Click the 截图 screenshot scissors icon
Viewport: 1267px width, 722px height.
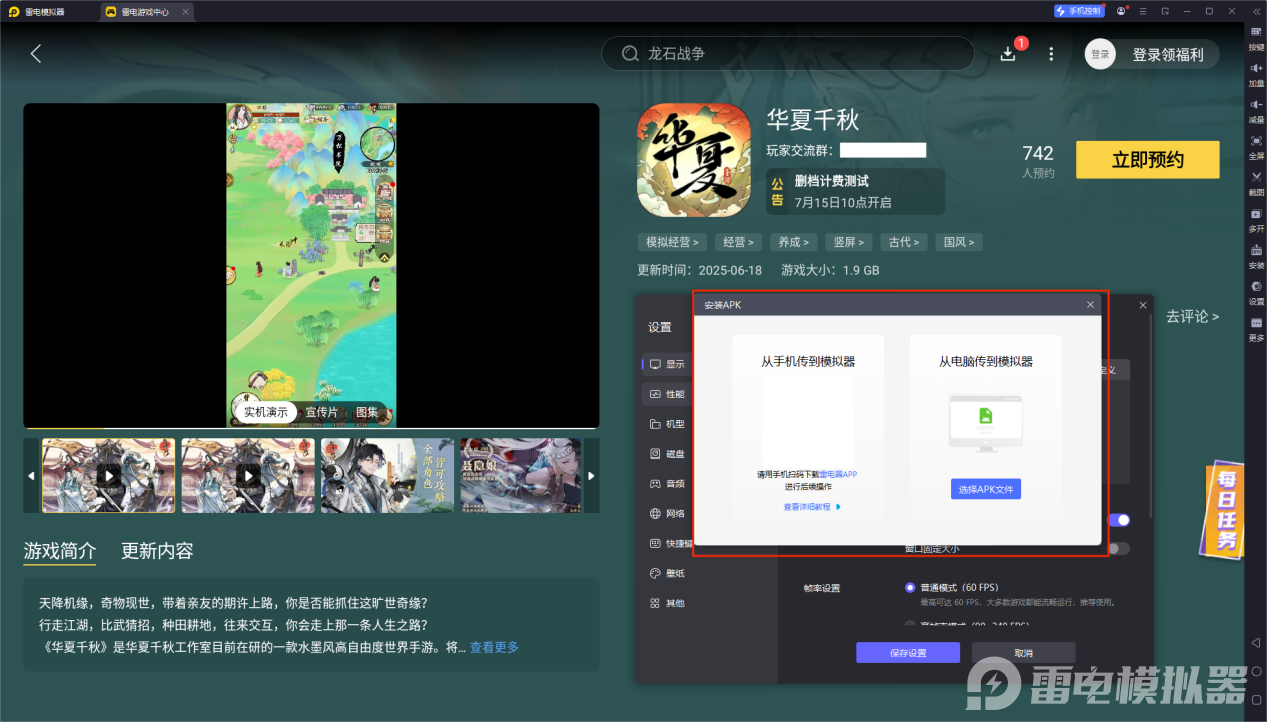[x=1256, y=178]
